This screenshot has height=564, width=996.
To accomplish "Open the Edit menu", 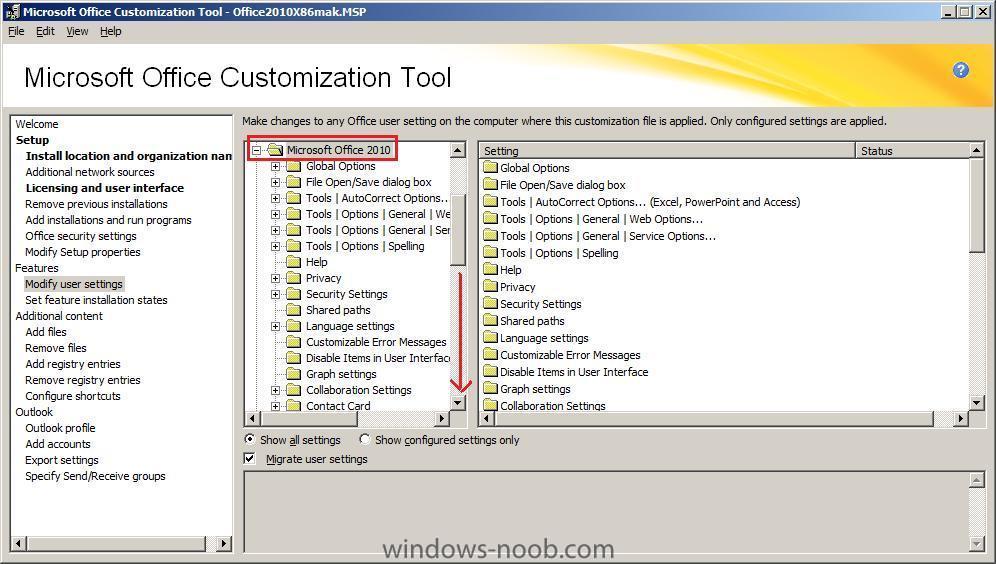I will [45, 31].
